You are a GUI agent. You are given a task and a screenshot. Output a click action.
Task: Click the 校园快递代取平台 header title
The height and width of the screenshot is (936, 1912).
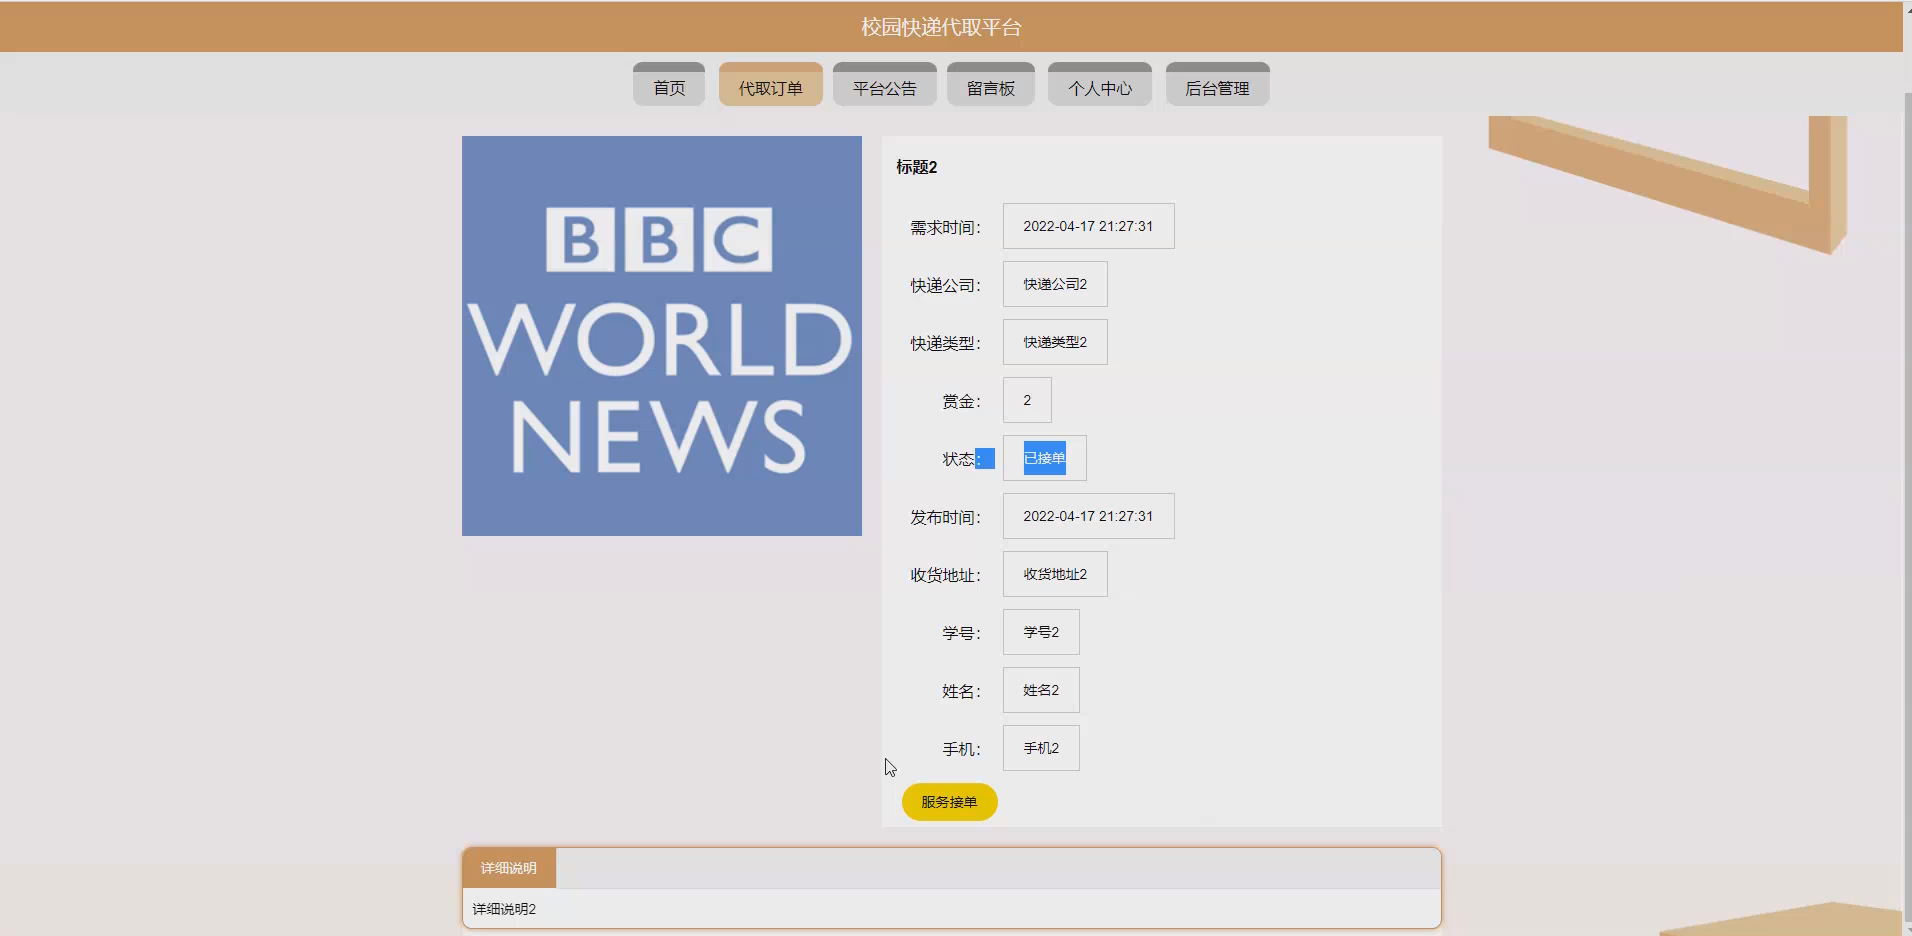pos(941,27)
